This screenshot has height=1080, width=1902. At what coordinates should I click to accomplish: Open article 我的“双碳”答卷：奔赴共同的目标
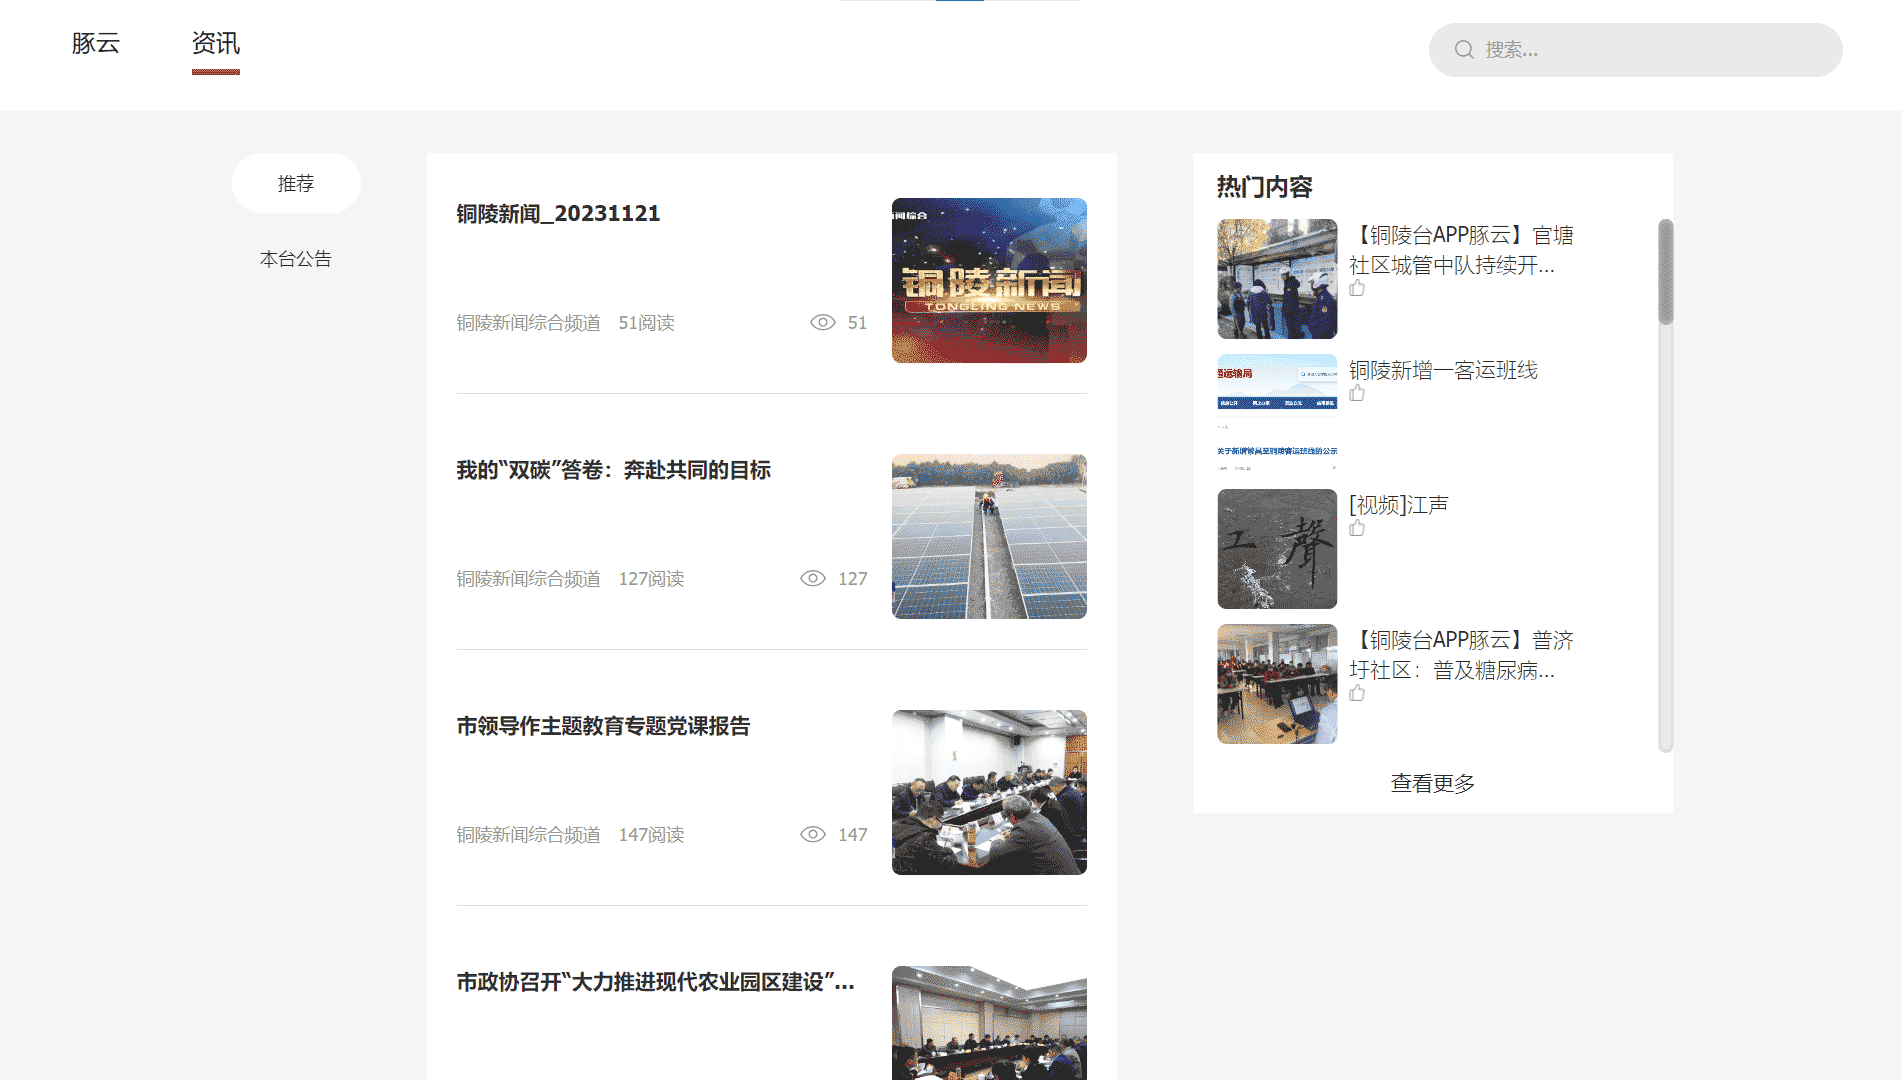pos(613,470)
